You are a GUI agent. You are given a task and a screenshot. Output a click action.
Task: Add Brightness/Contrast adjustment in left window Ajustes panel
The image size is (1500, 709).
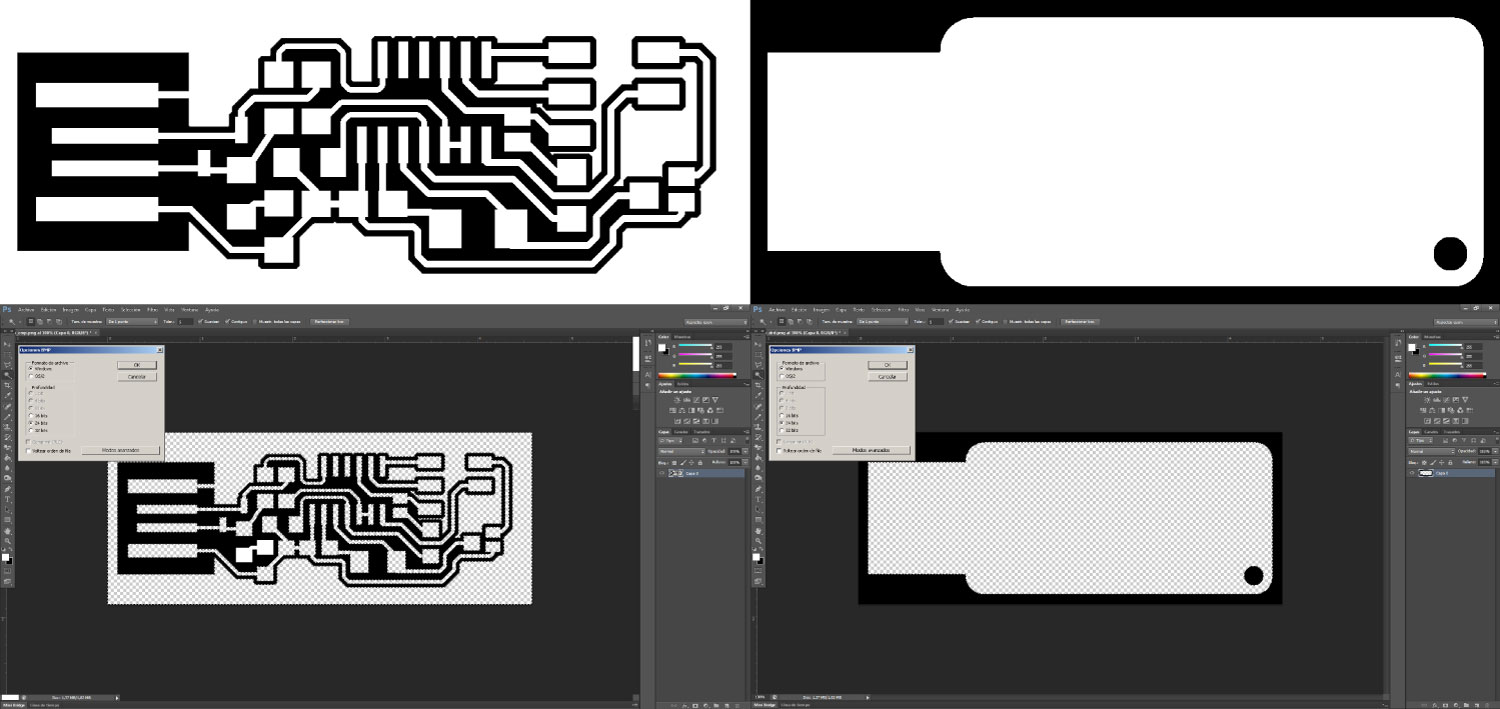tap(677, 399)
